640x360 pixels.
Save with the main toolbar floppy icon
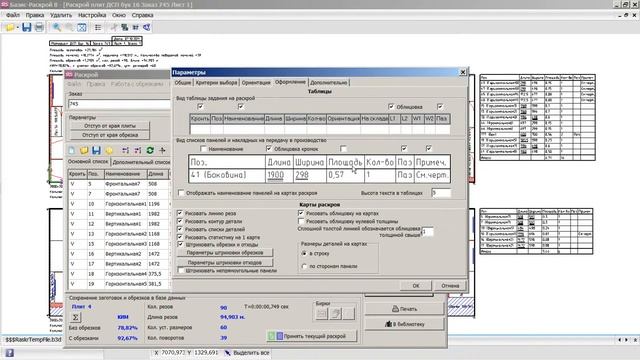coord(27,27)
